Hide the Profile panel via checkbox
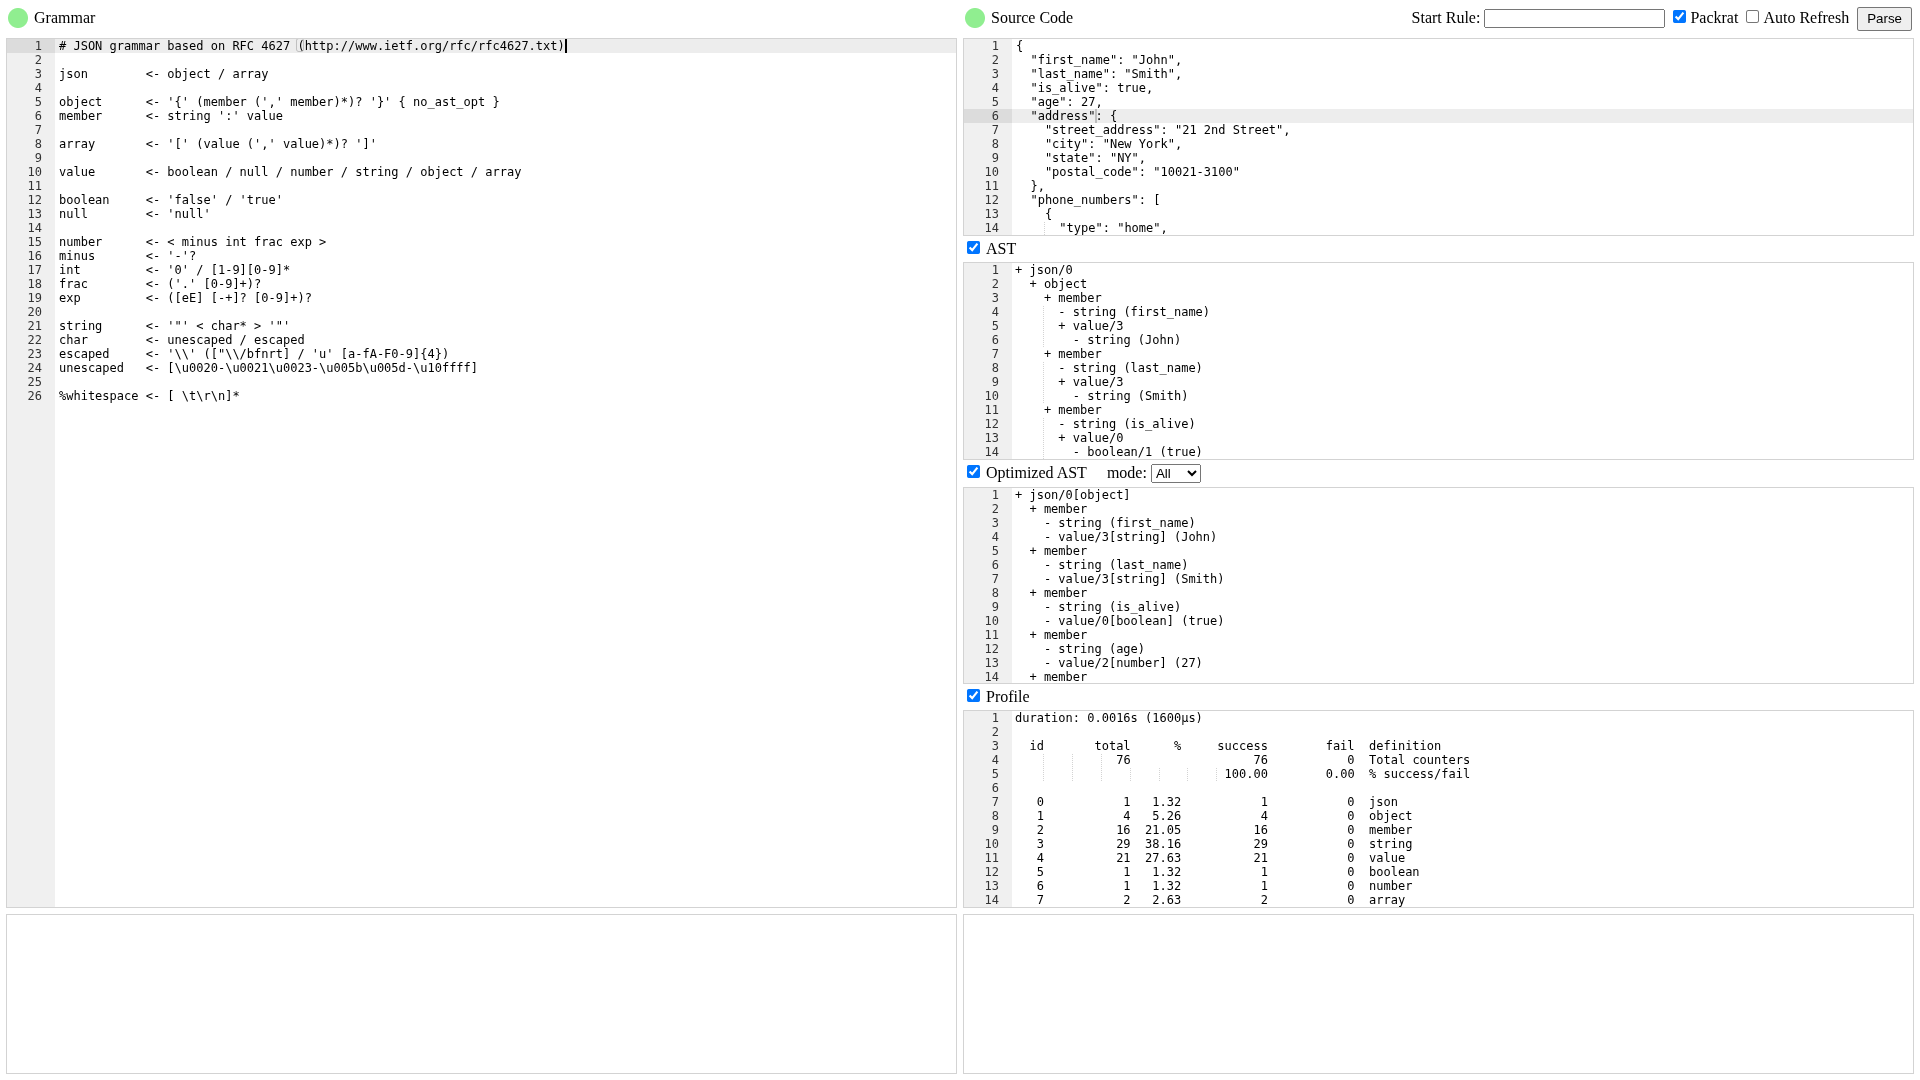Viewport: 1920px width, 1080px height. coord(973,696)
